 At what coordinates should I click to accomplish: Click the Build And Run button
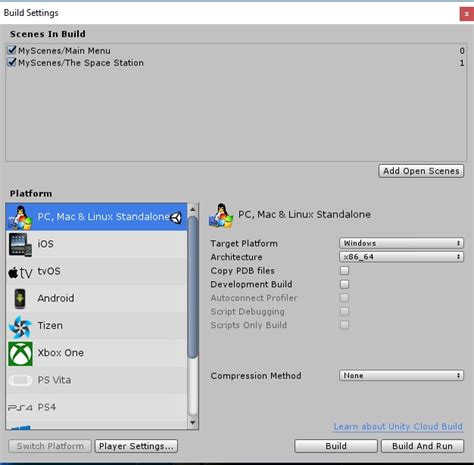click(422, 446)
